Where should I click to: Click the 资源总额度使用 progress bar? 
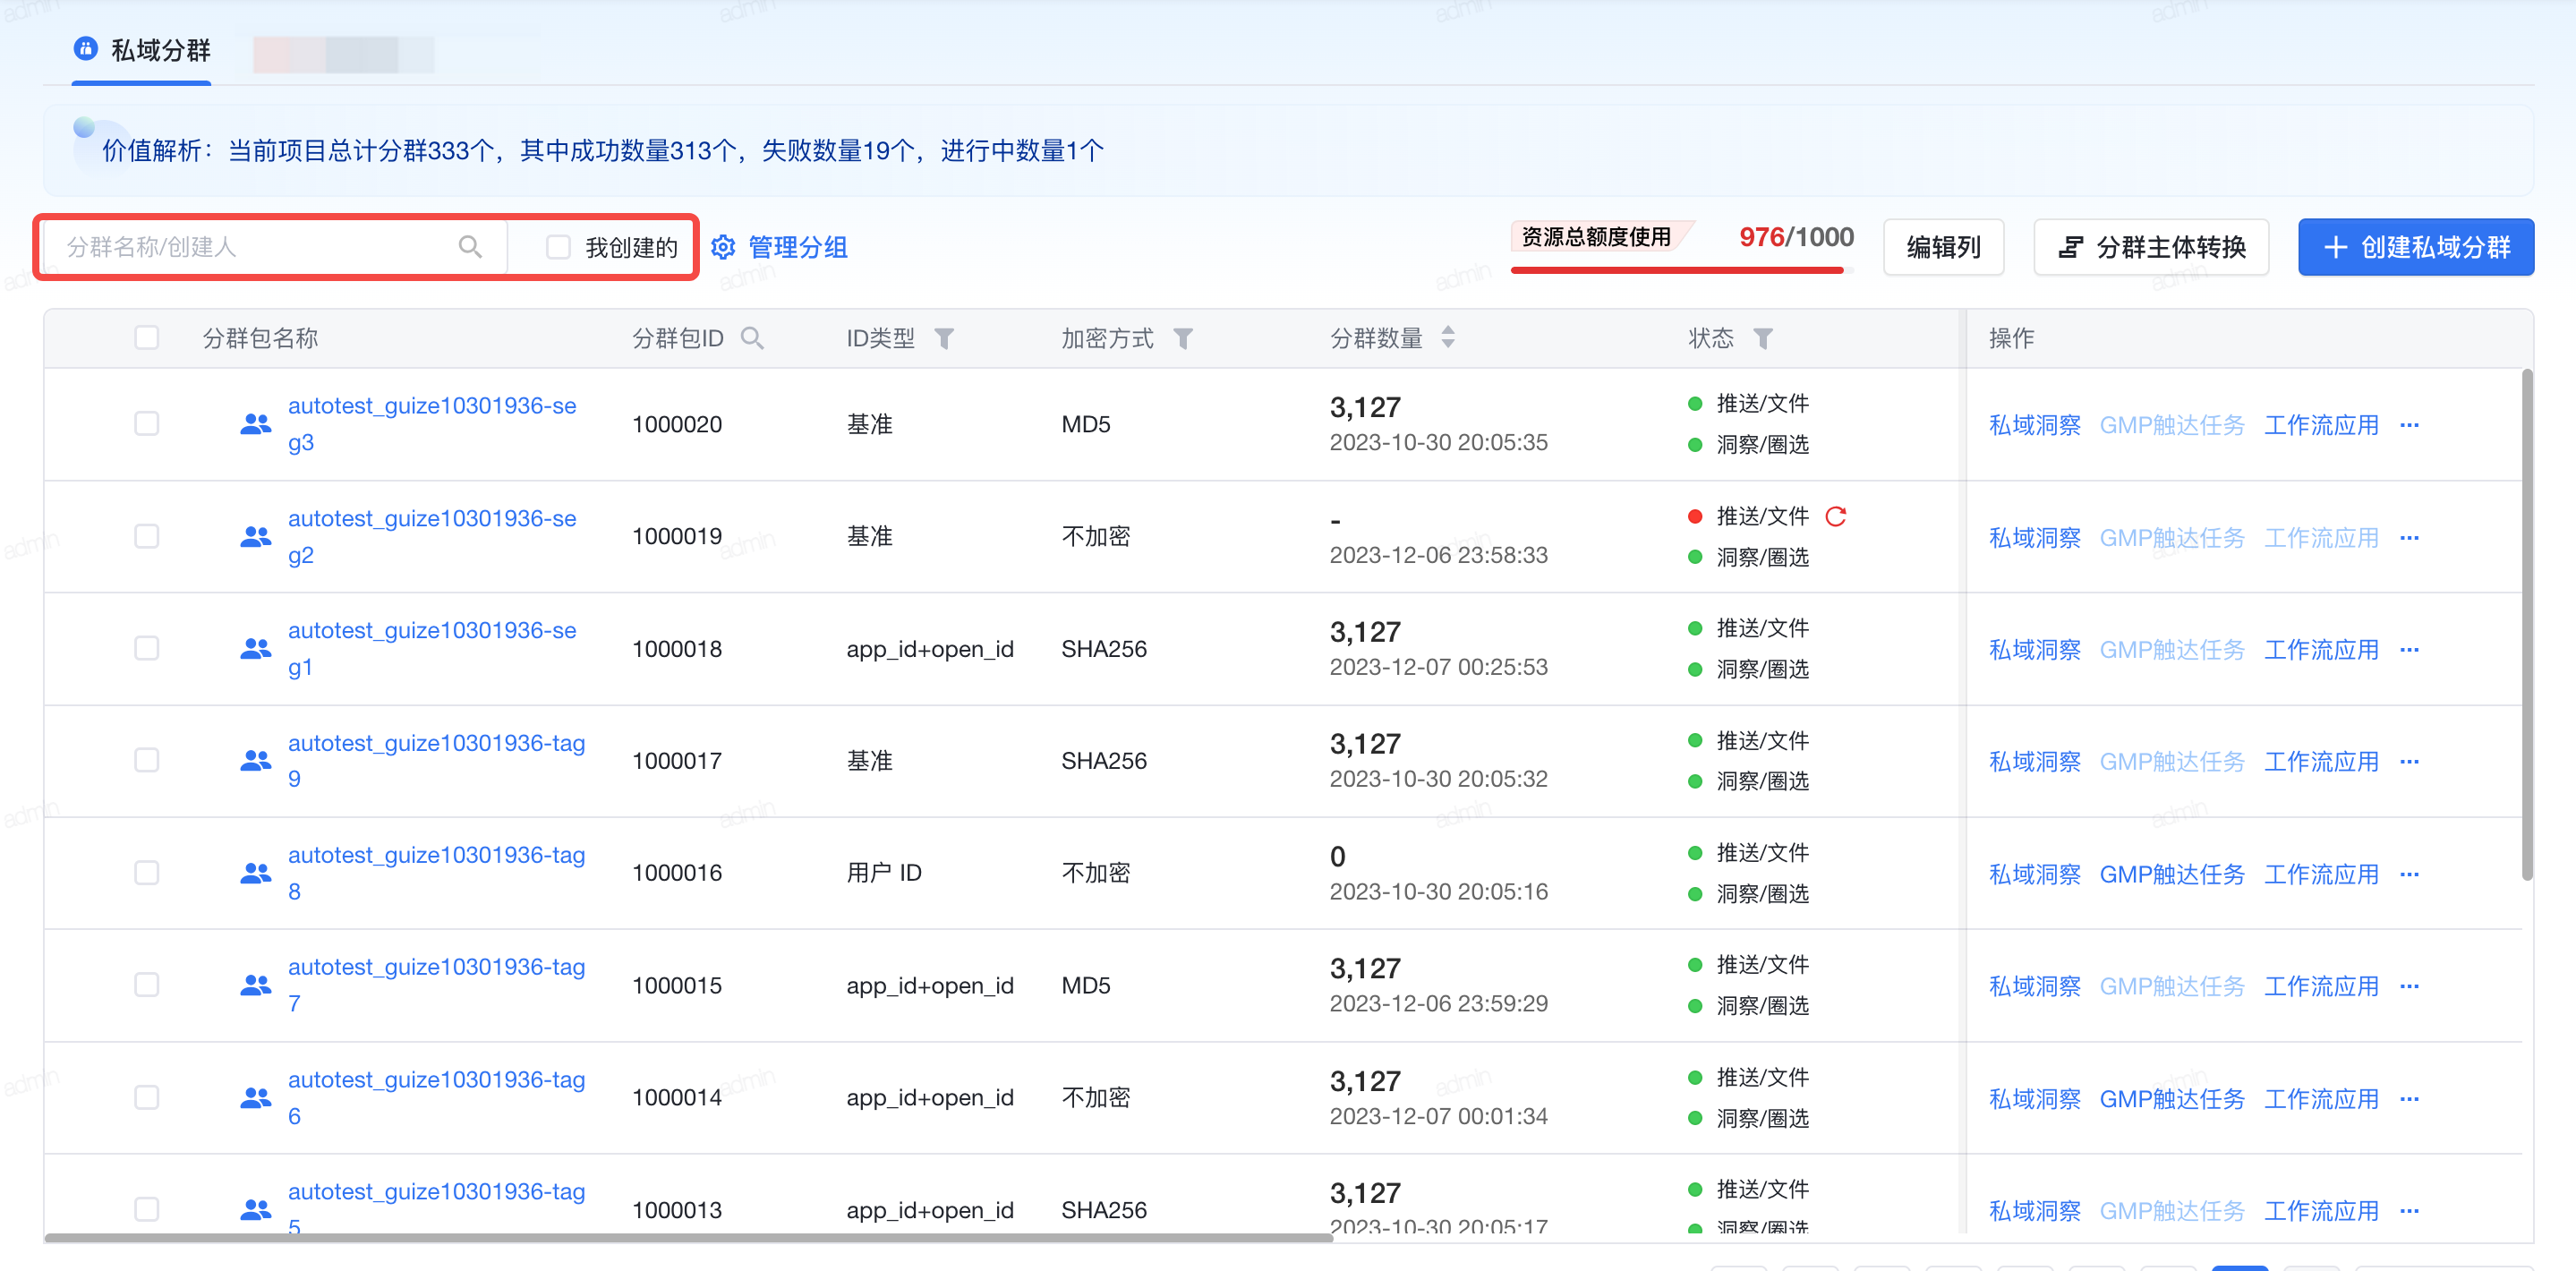pyautogui.click(x=1682, y=269)
